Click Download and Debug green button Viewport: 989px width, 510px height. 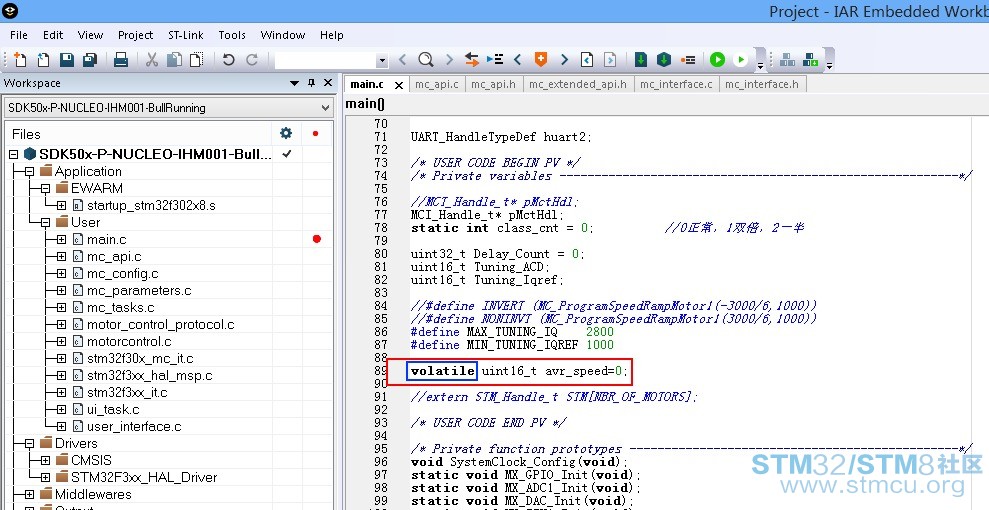click(717, 60)
